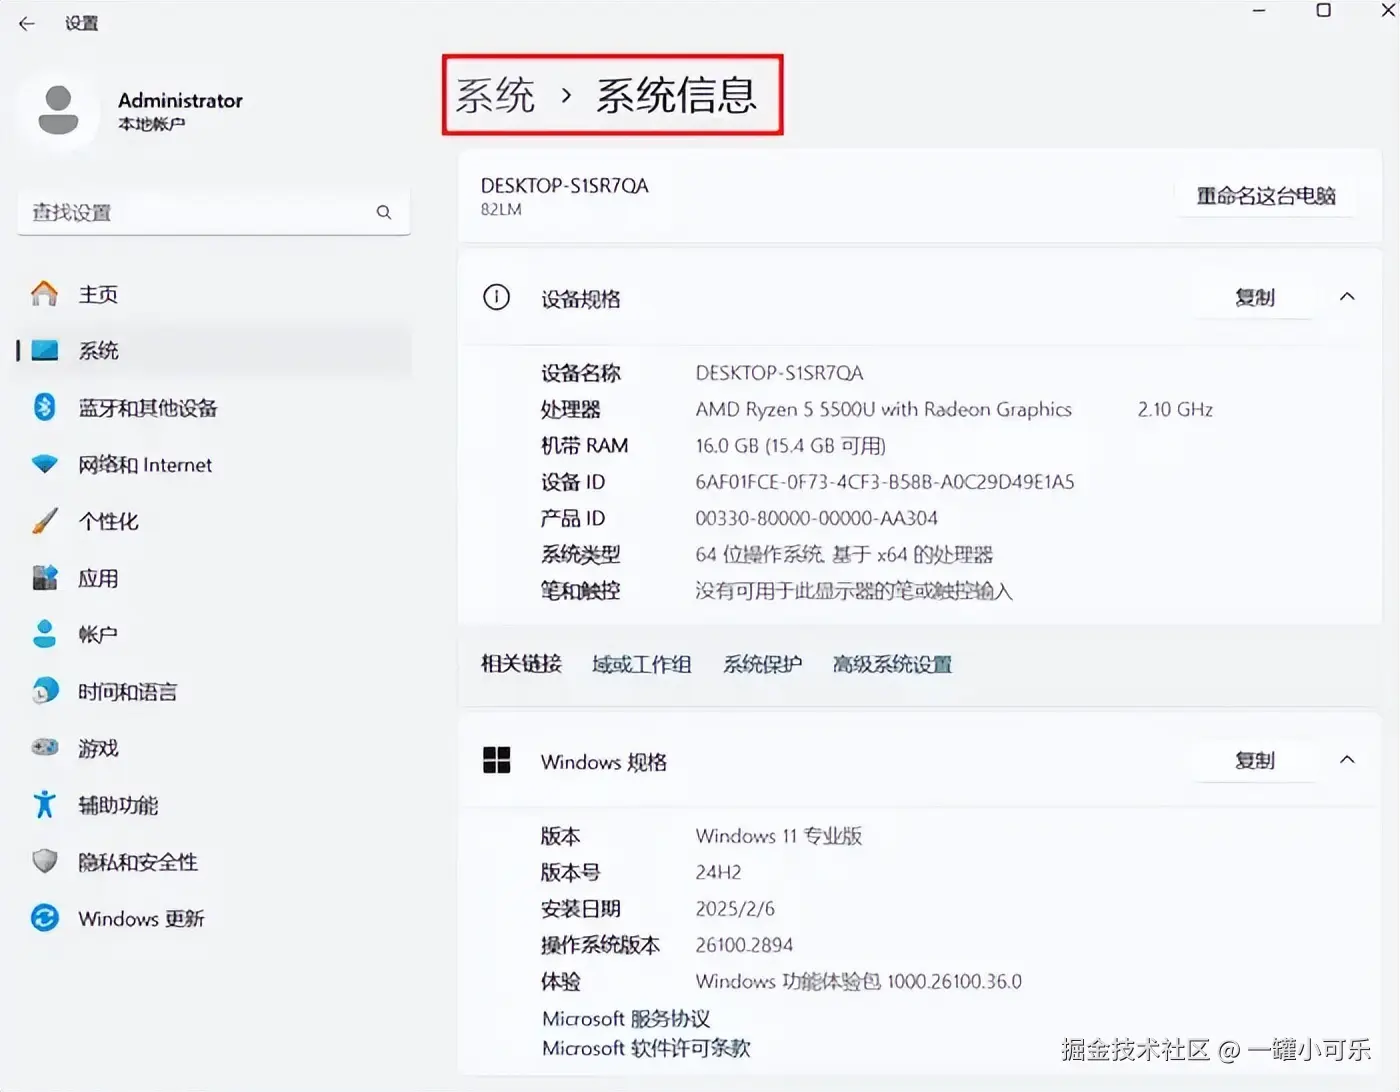Open the Administrator account avatar

point(58,110)
